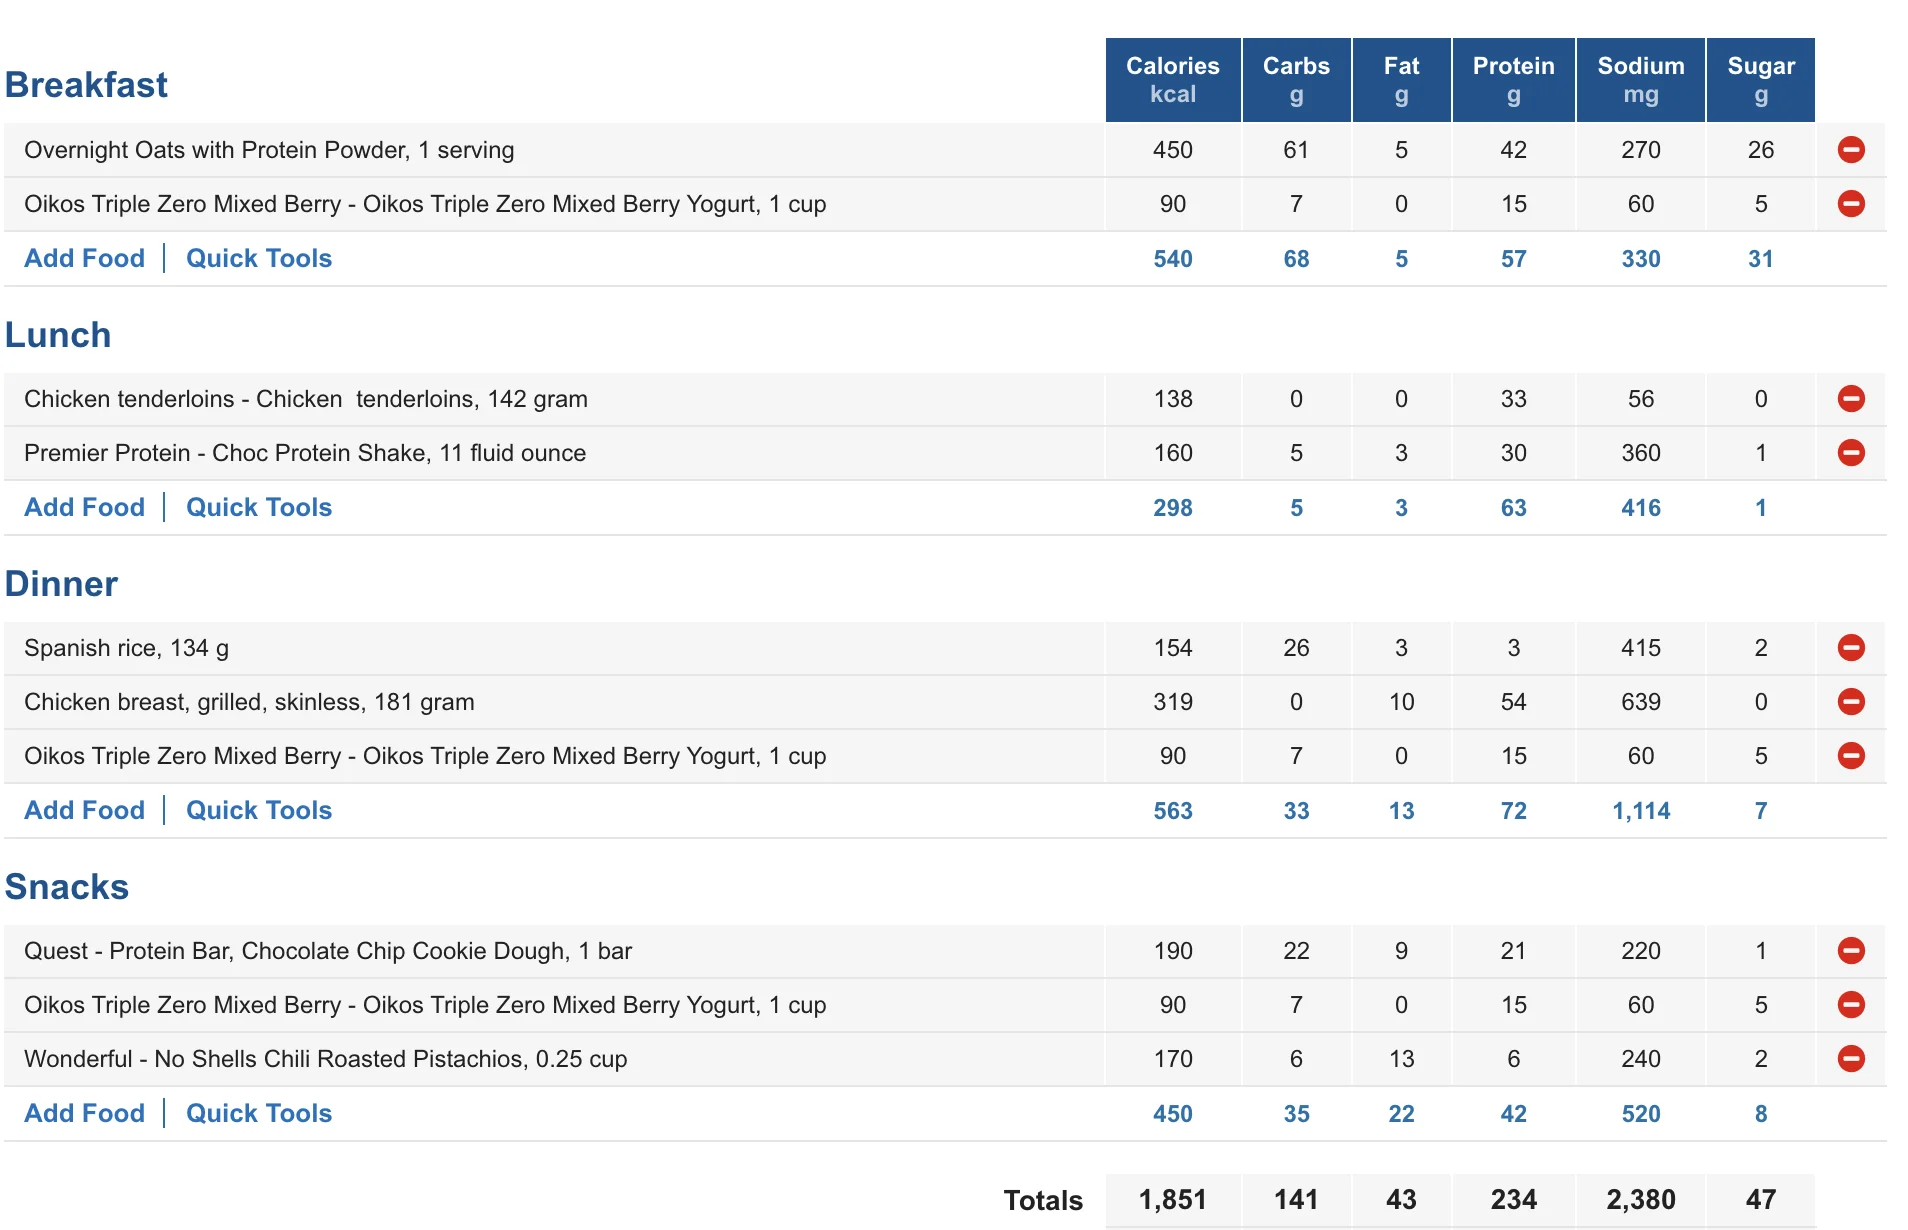Open the Overnight Oats food entry
1908x1230 pixels.
pyautogui.click(x=269, y=150)
